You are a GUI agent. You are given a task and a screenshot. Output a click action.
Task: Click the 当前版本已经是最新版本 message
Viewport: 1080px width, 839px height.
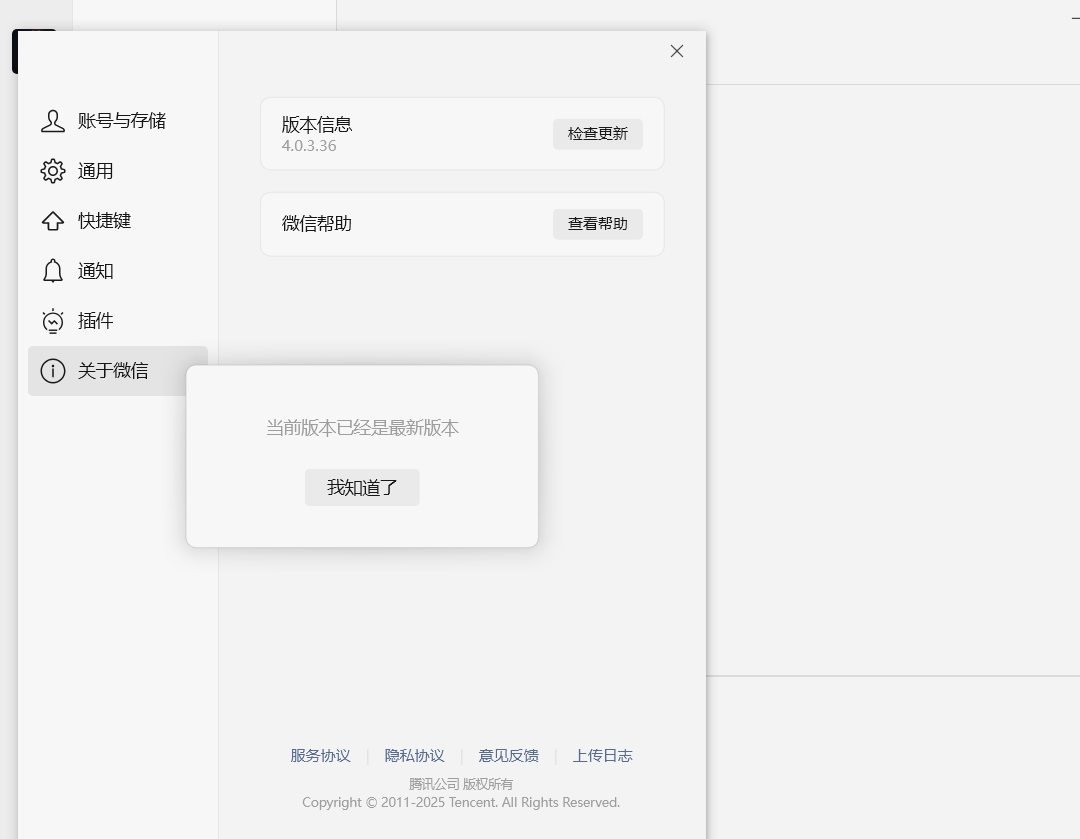(362, 428)
